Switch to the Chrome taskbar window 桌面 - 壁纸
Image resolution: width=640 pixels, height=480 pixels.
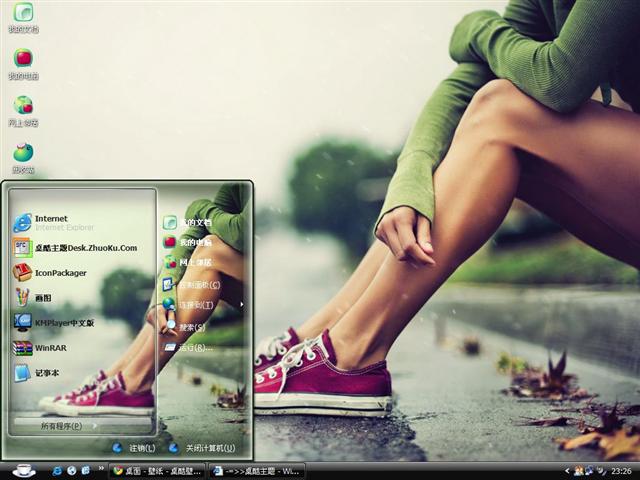[x=158, y=471]
